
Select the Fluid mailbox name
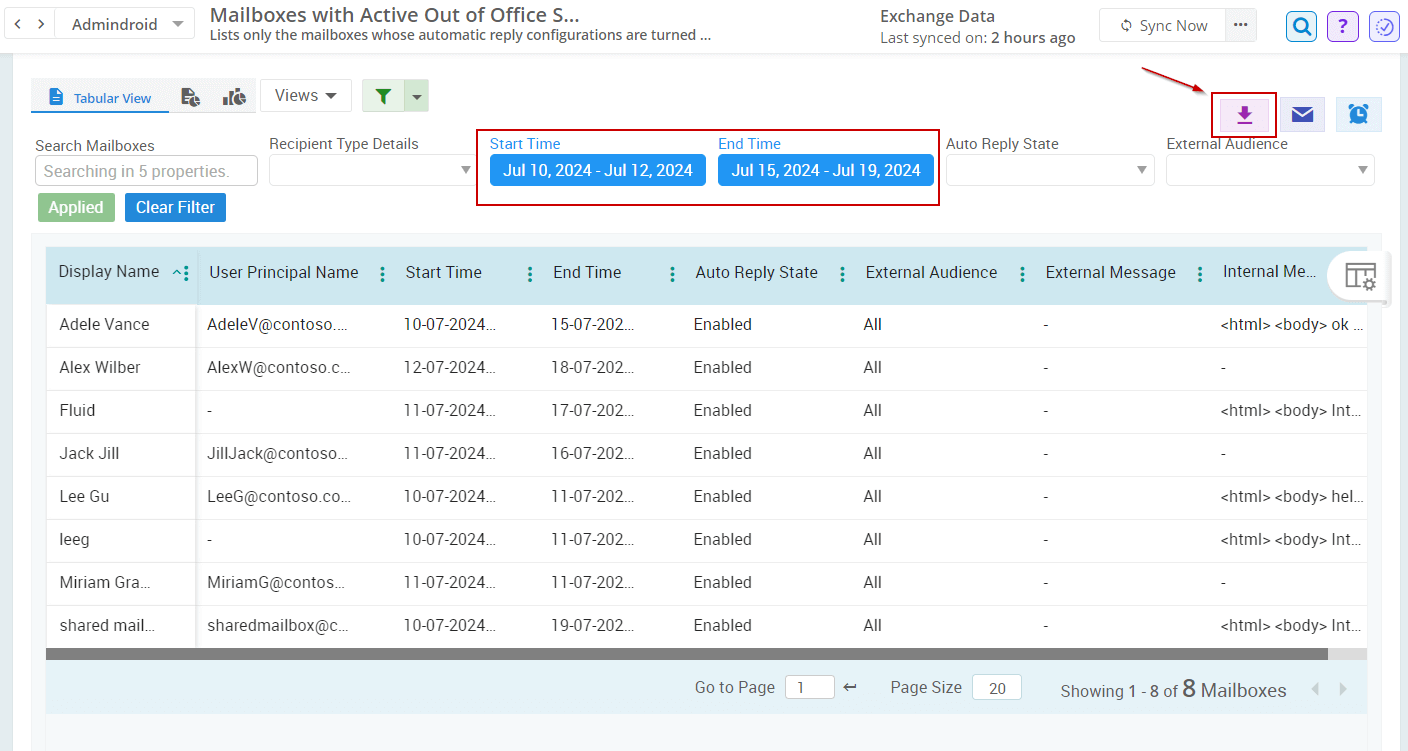point(78,410)
